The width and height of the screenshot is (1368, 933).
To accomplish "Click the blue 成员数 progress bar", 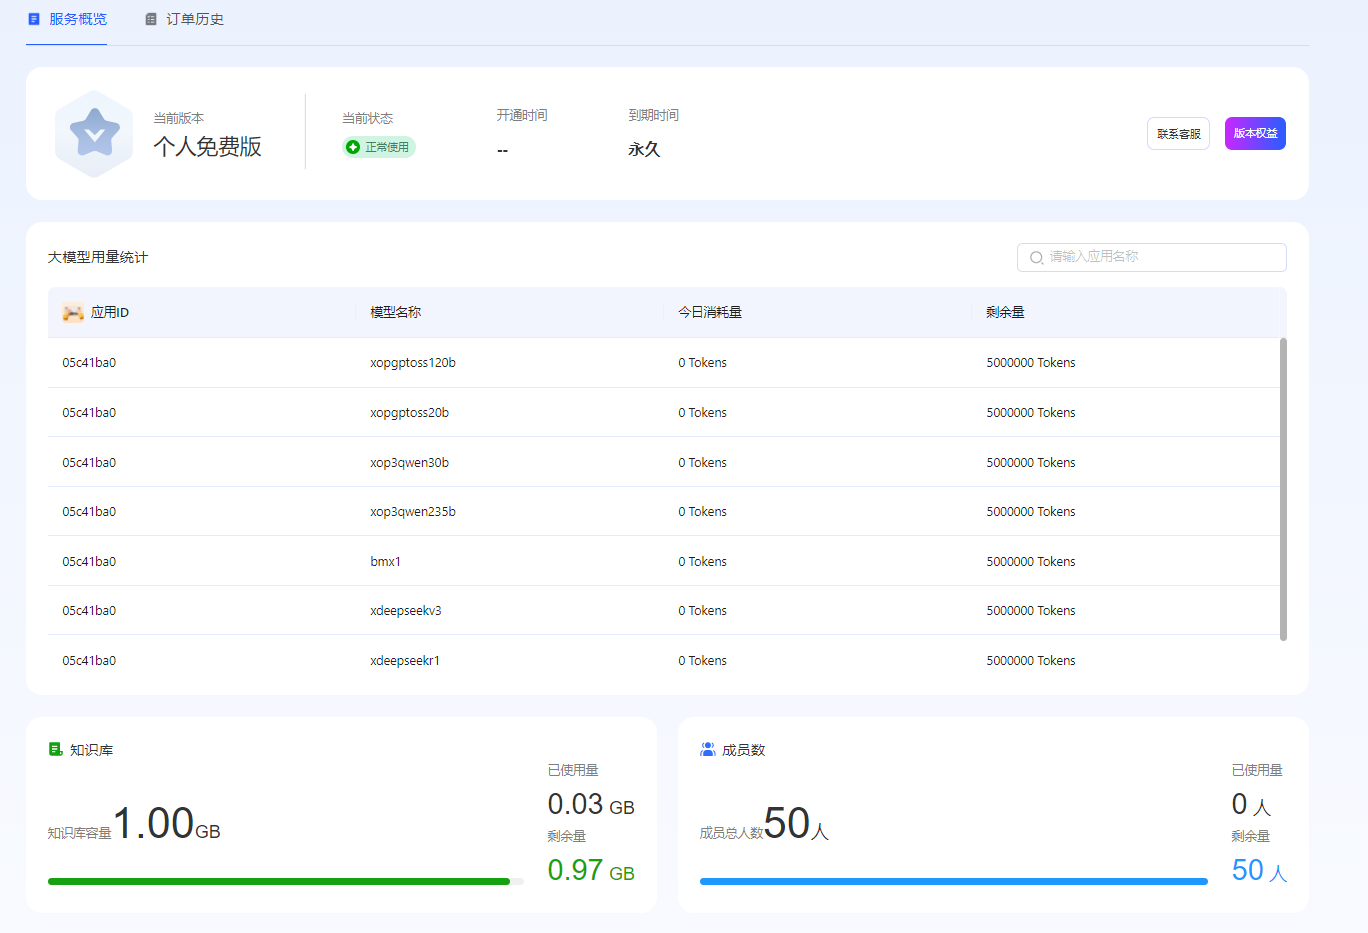I will (954, 882).
